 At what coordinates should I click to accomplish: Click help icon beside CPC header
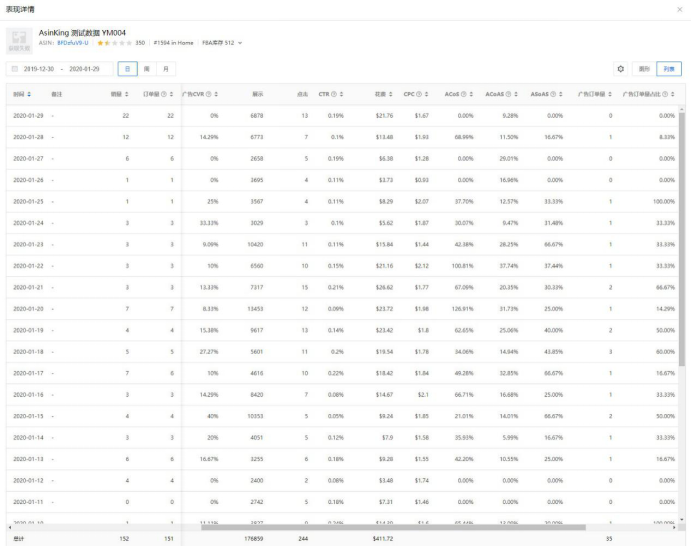(420, 94)
